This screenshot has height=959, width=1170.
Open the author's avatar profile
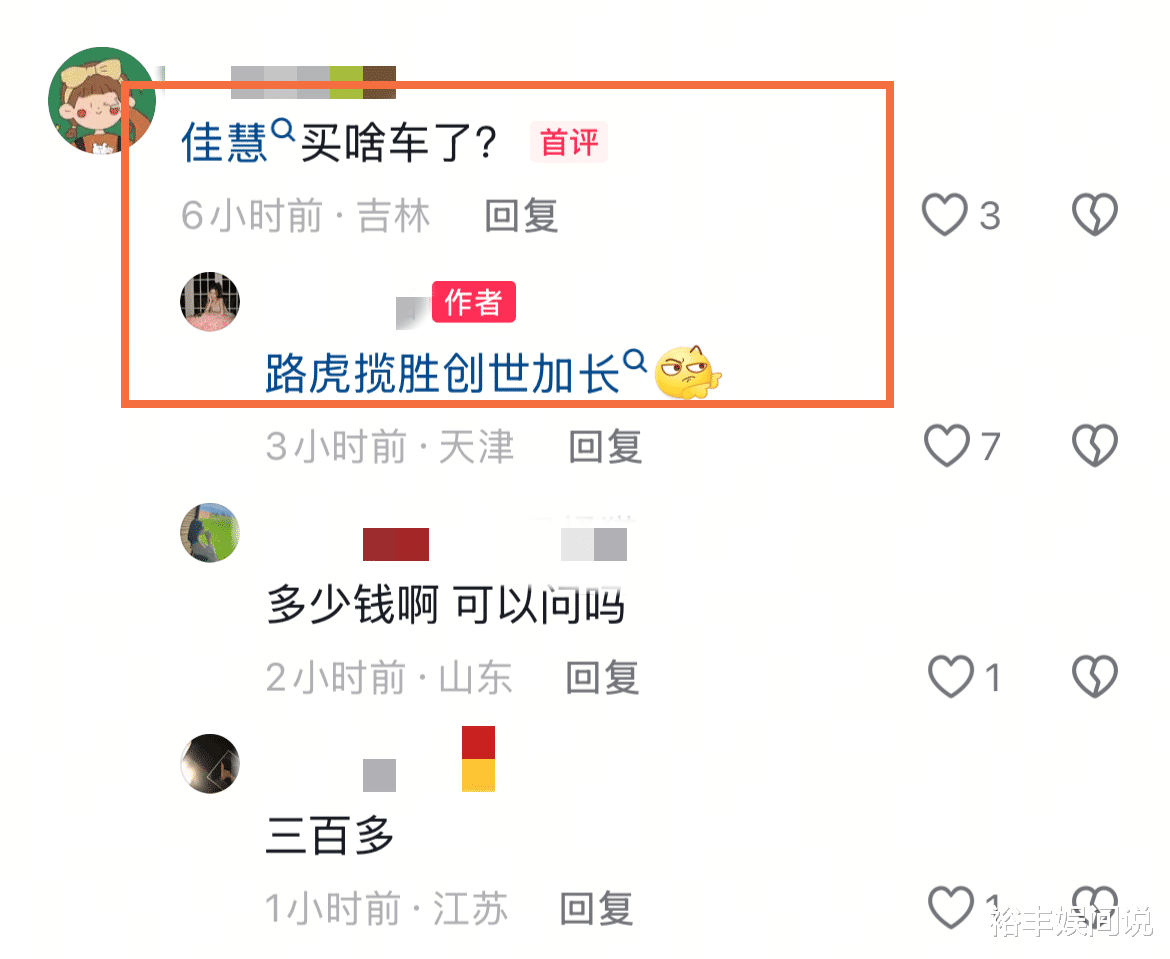click(210, 302)
